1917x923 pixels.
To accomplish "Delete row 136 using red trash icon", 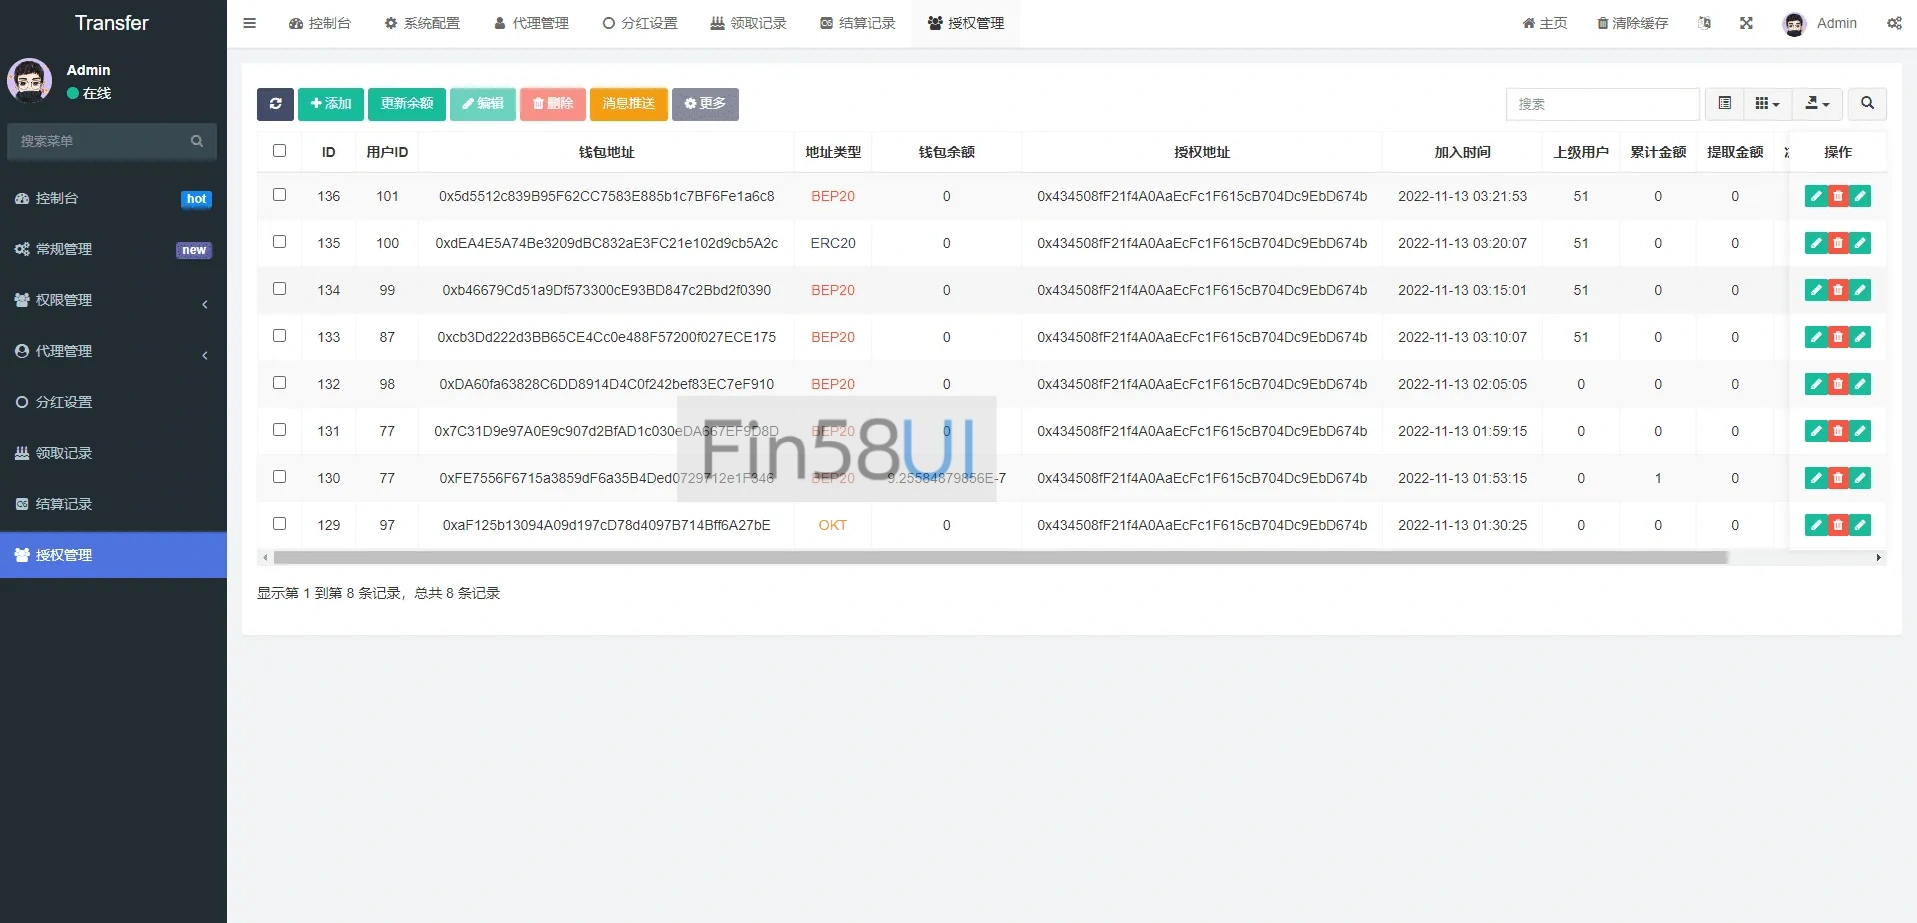I will pos(1838,197).
